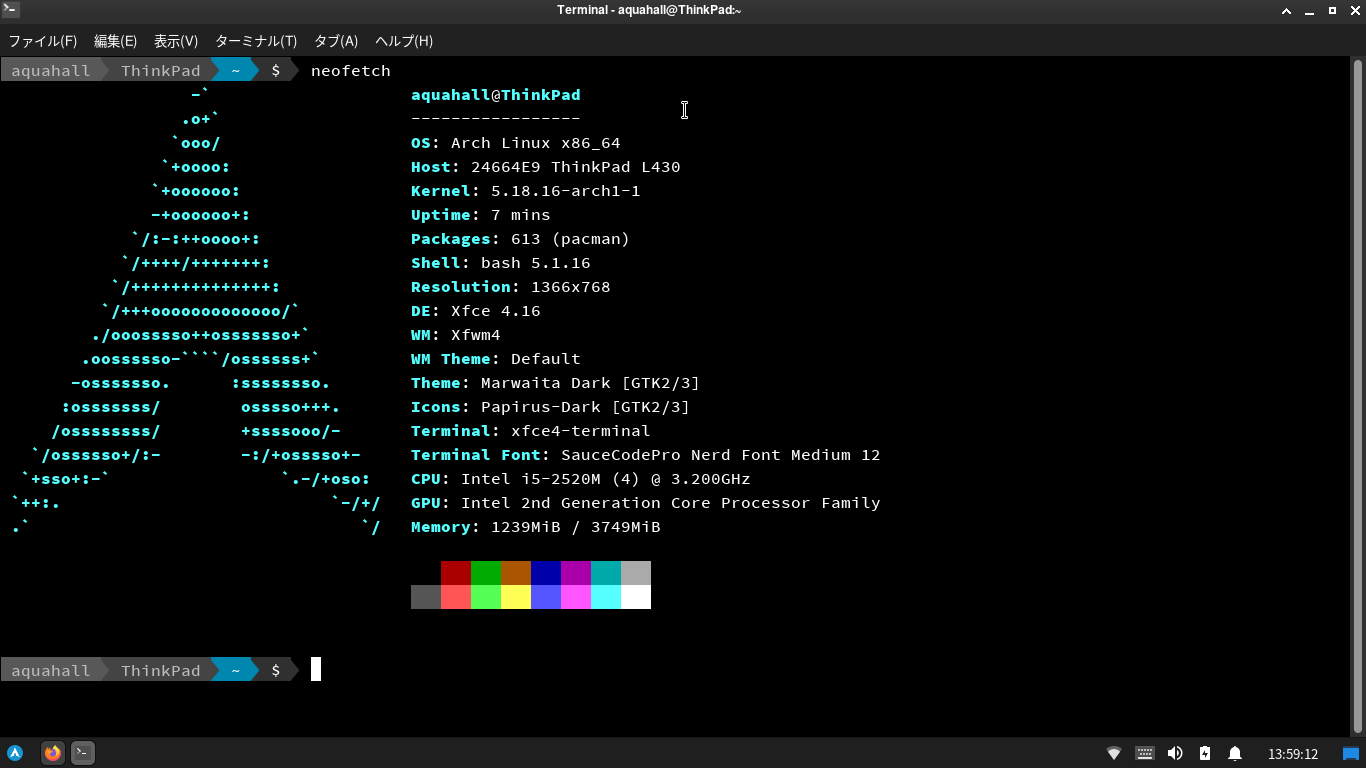The width and height of the screenshot is (1366, 768).
Task: Open the Arch Linux applications menu
Action: coord(15,753)
